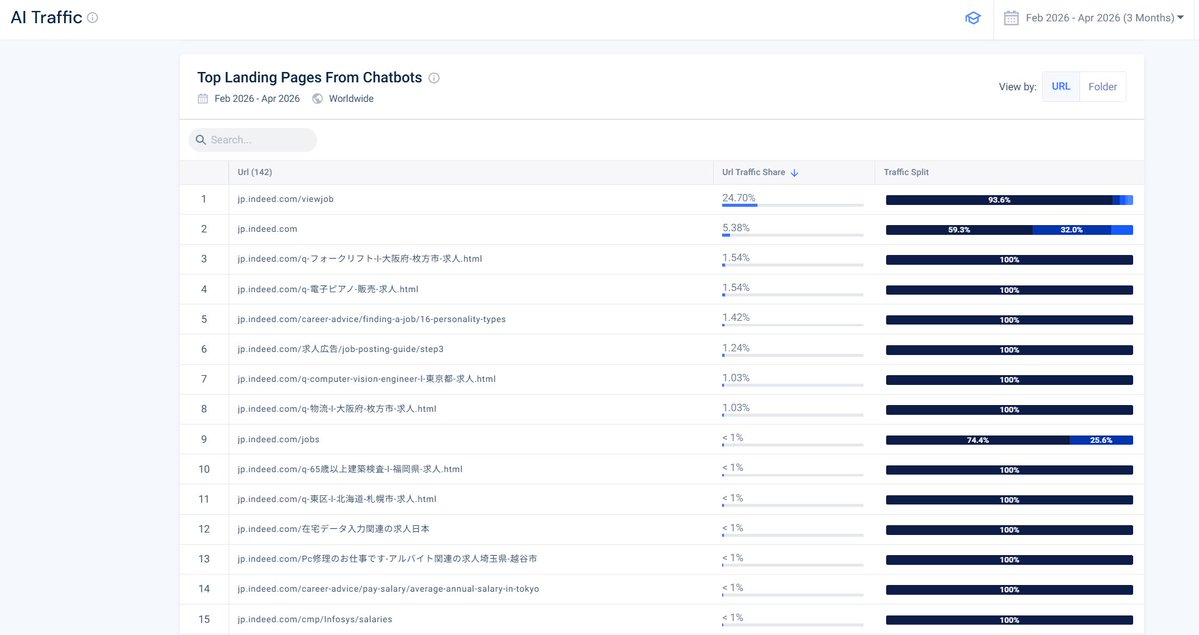This screenshot has height=635, width=1199.
Task: Open jp.indeed.com/viewjob link
Action: [x=285, y=199]
